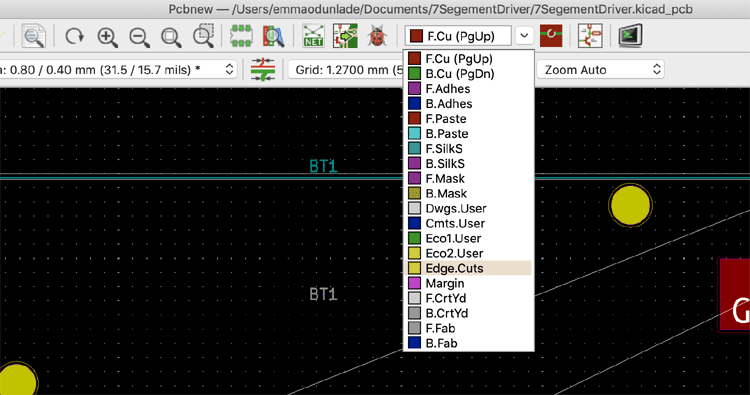Choose F.Mask layer entry

click(x=469, y=178)
